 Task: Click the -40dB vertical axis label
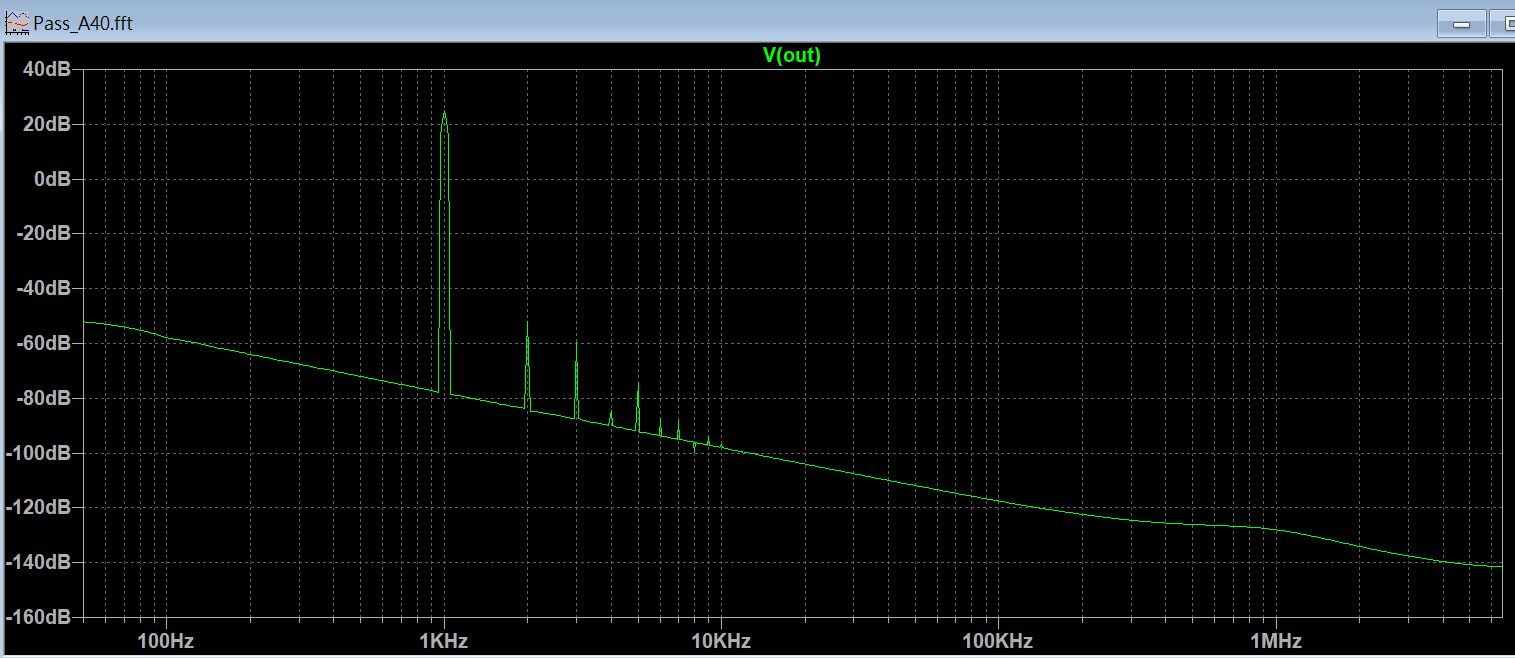(x=42, y=289)
